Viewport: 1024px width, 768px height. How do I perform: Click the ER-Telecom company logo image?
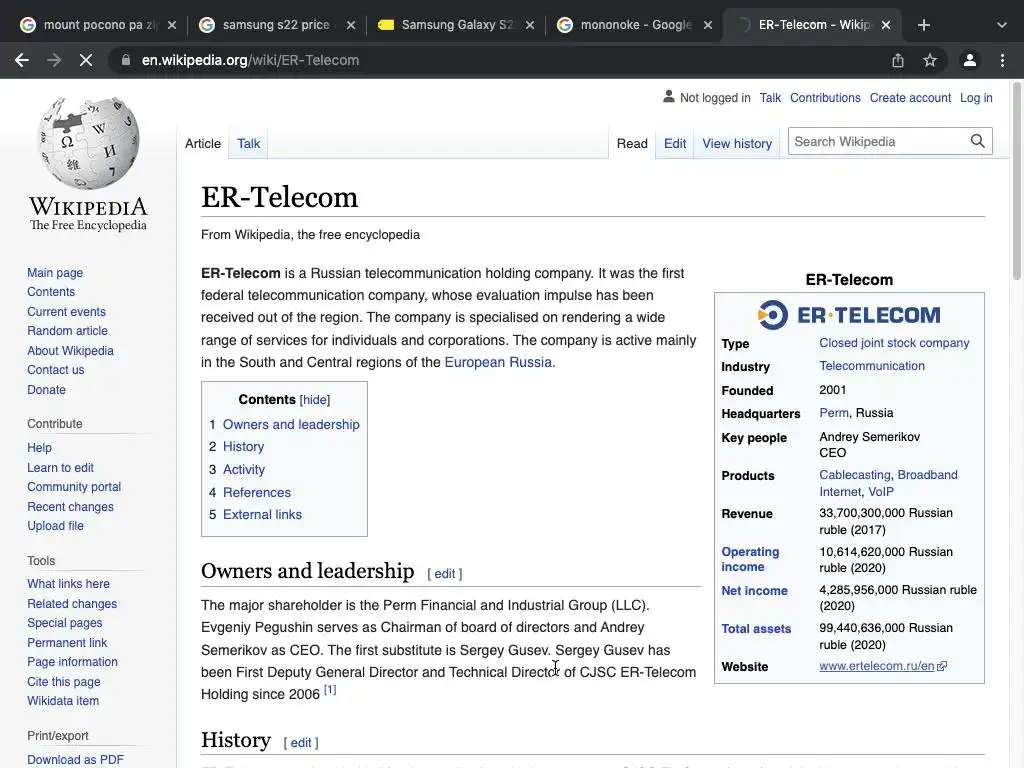pyautogui.click(x=849, y=315)
